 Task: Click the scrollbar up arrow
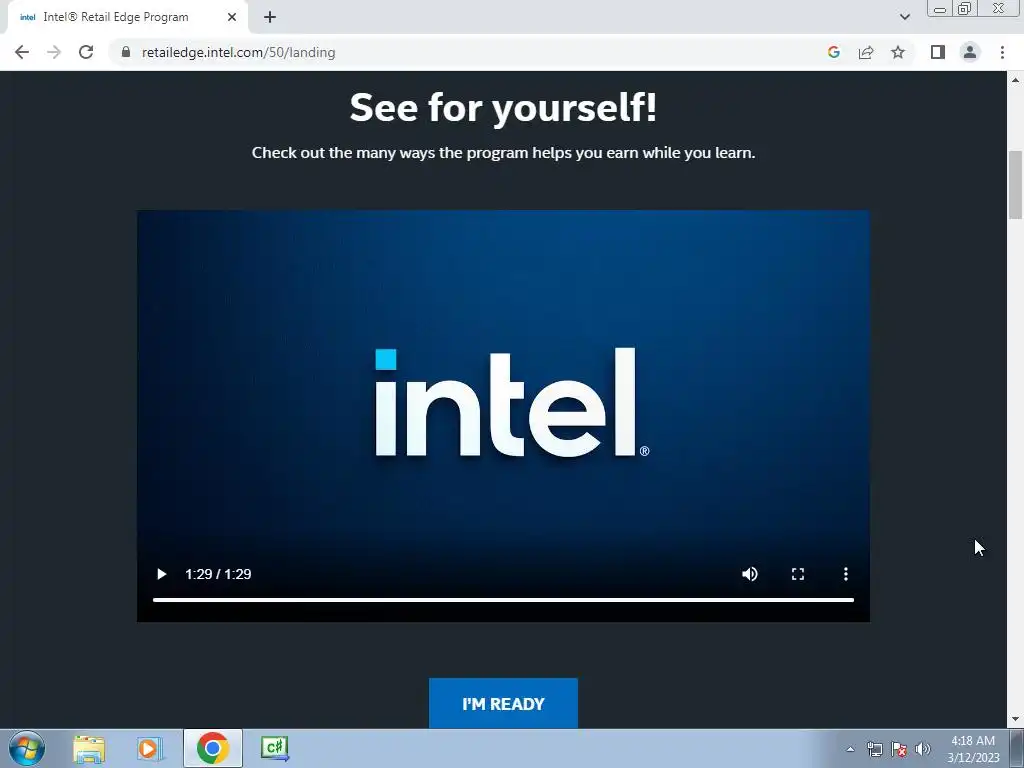click(1015, 80)
